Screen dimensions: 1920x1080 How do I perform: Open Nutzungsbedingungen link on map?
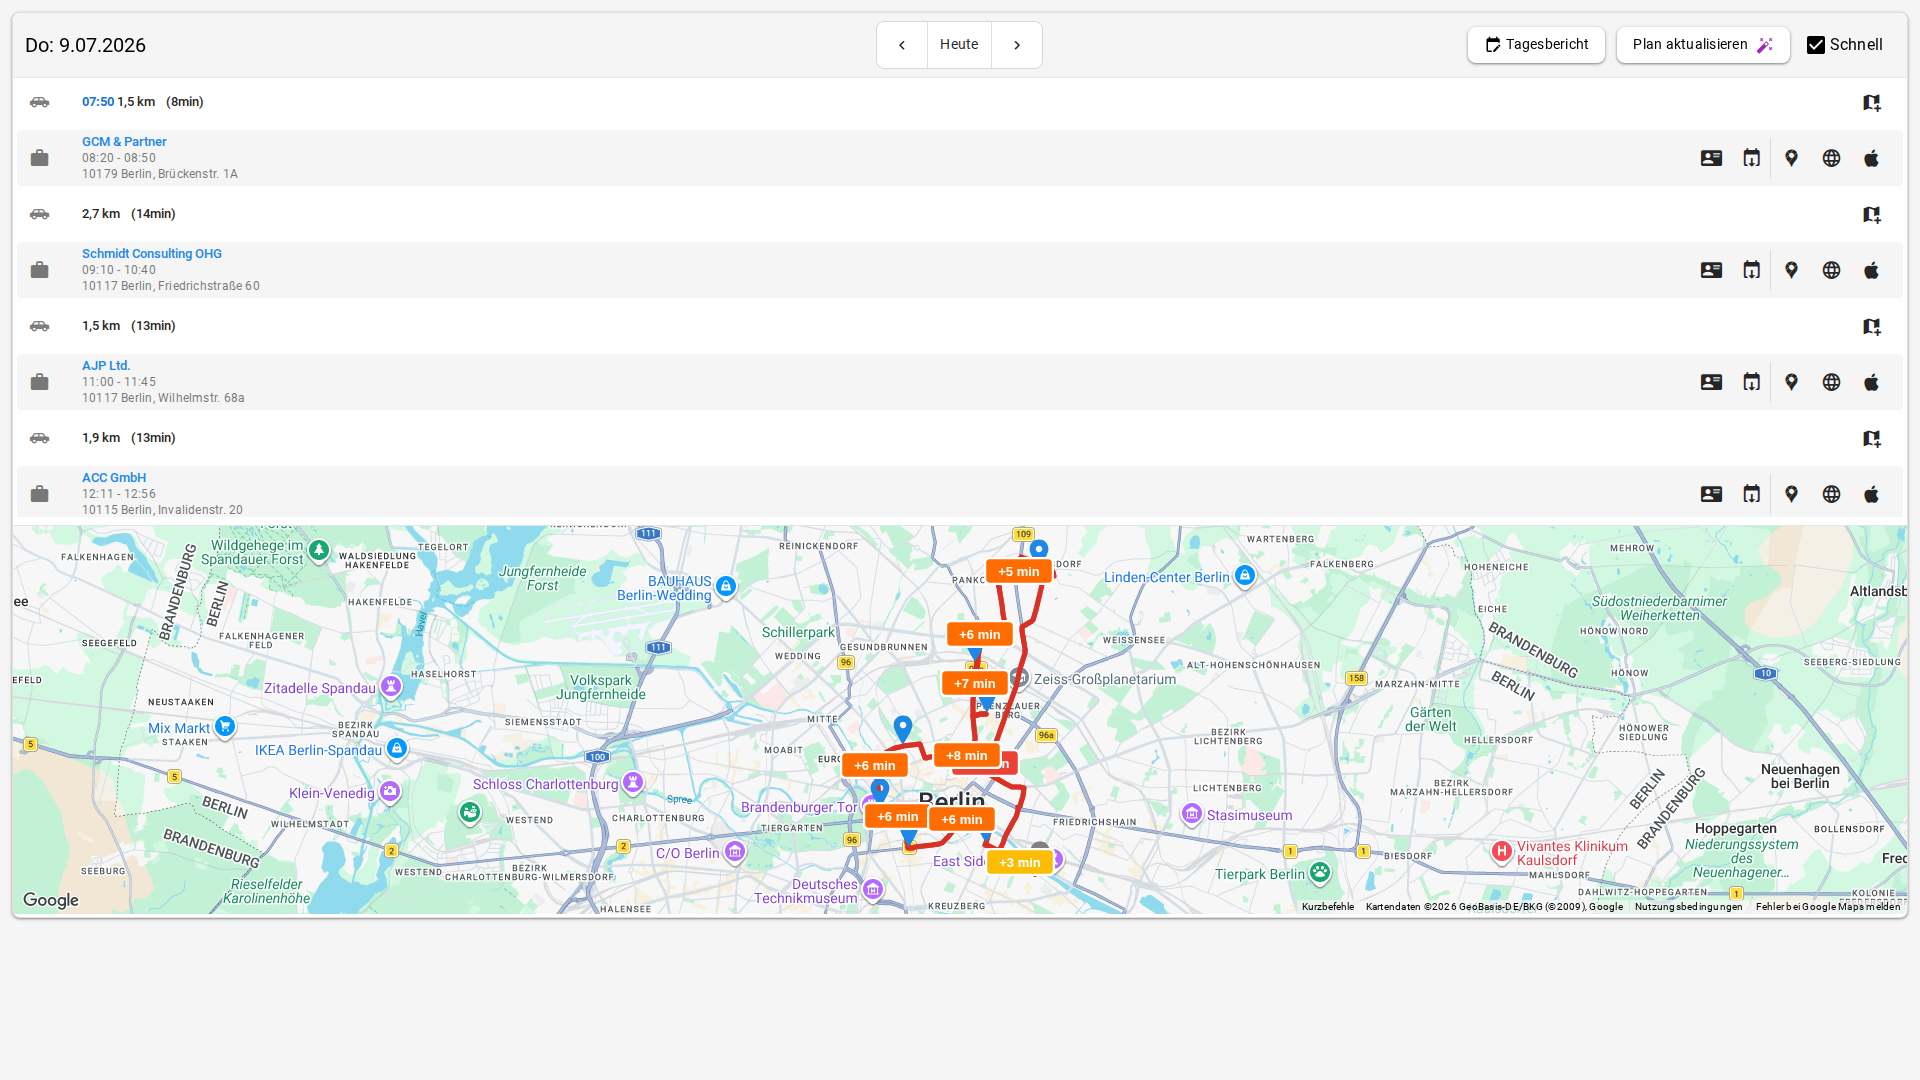[x=1689, y=907]
